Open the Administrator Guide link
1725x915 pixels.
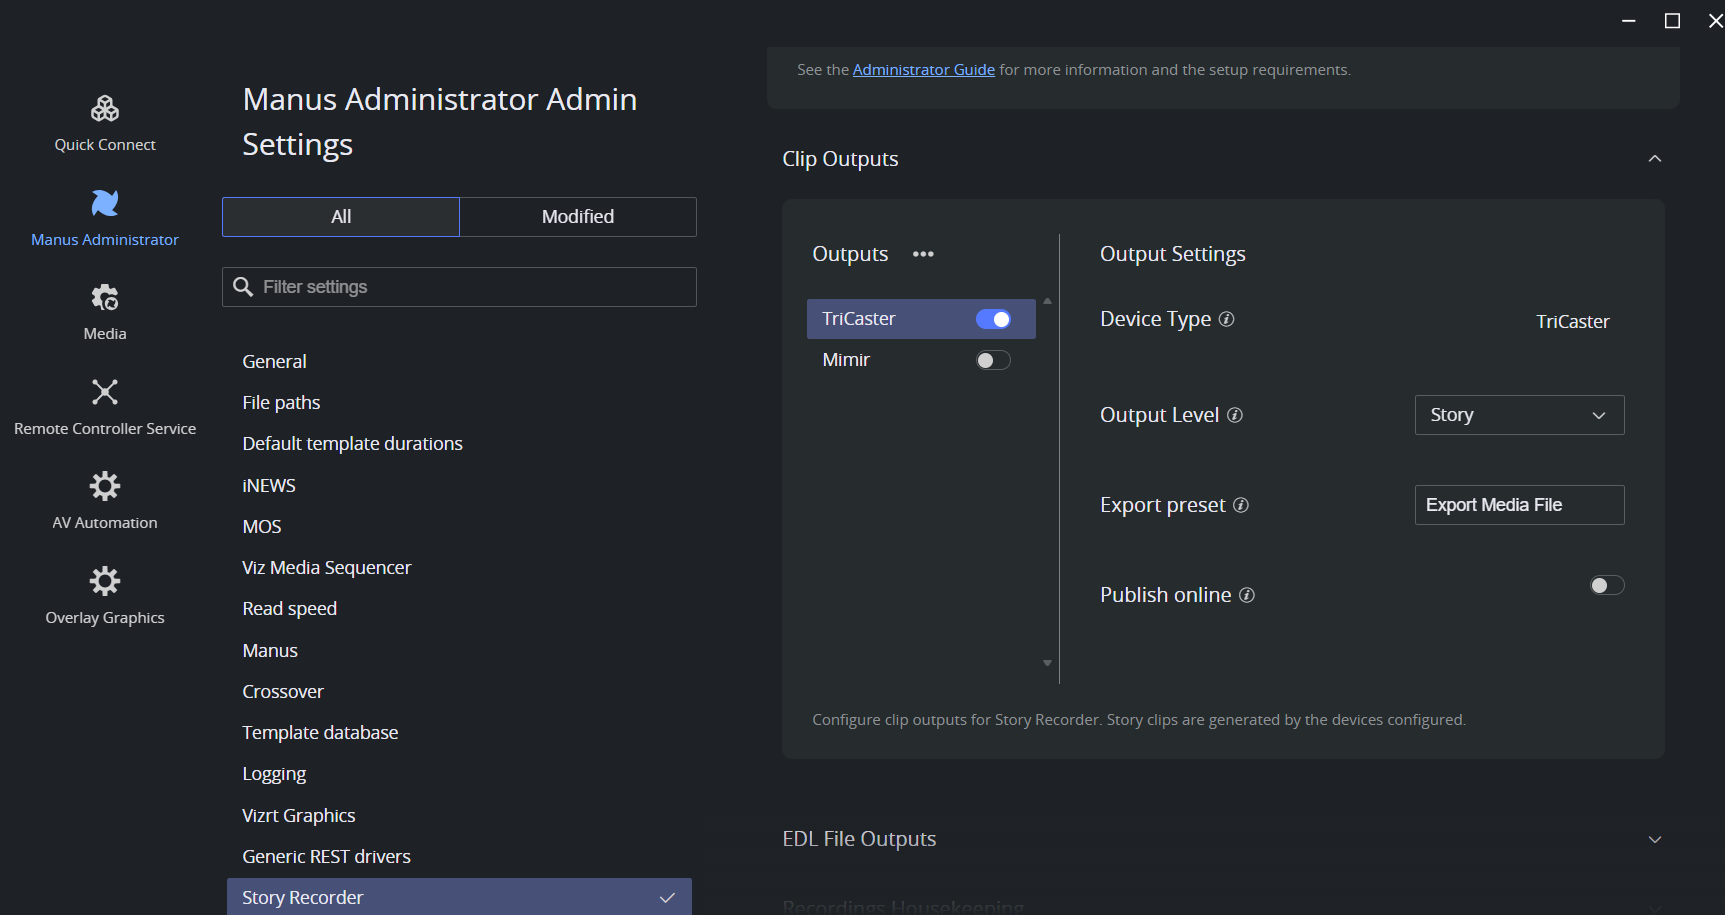pyautogui.click(x=923, y=70)
